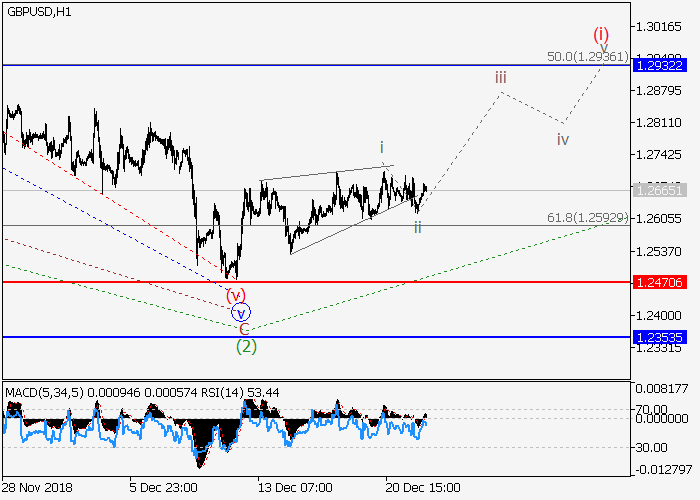700x500 pixels.
Task: Click the -0.012797 MACD scale value
Action: tap(664, 470)
